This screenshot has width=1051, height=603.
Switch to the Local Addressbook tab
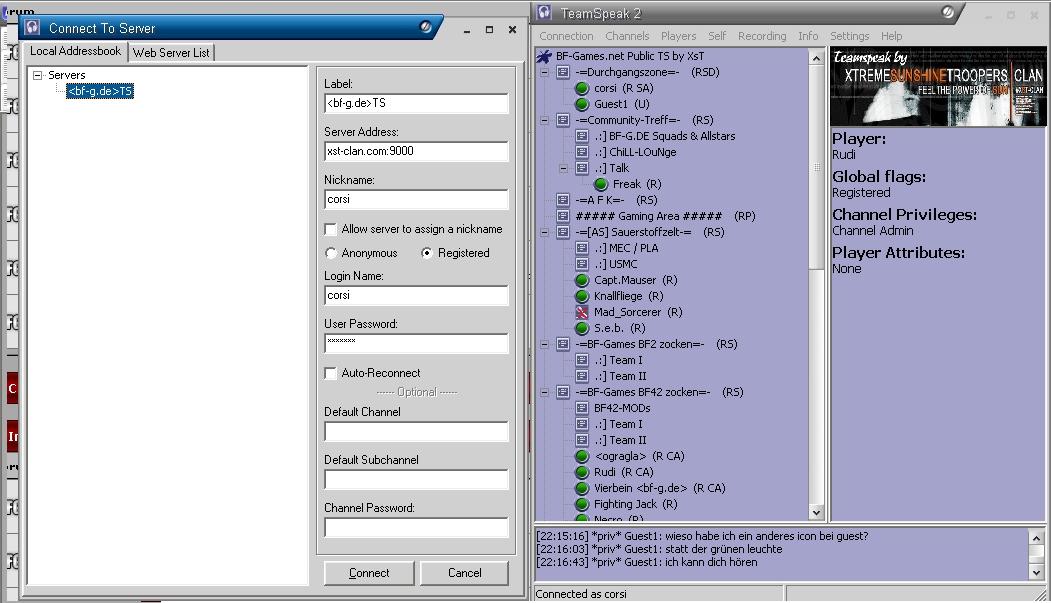click(x=75, y=52)
